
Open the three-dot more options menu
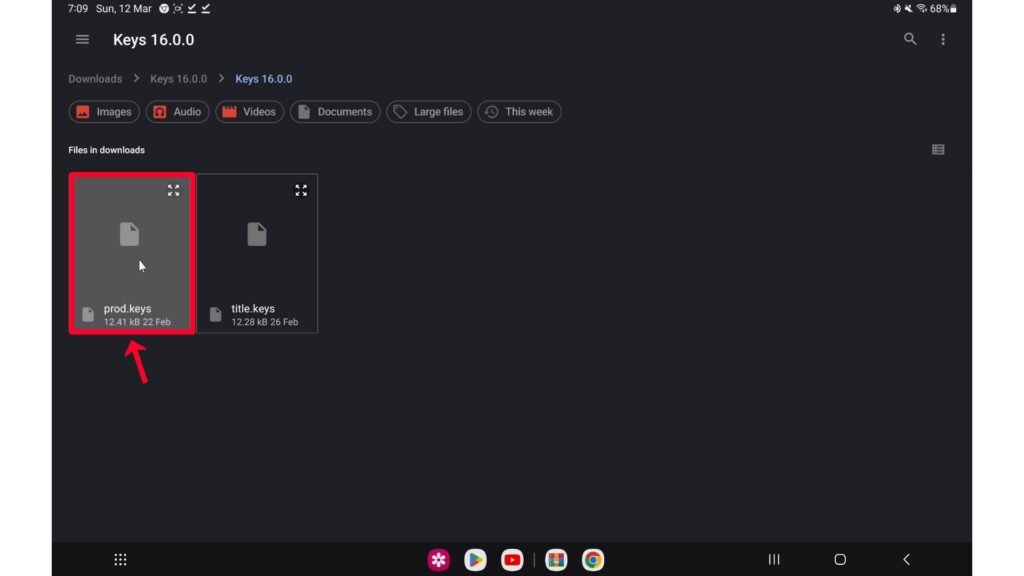[943, 40]
